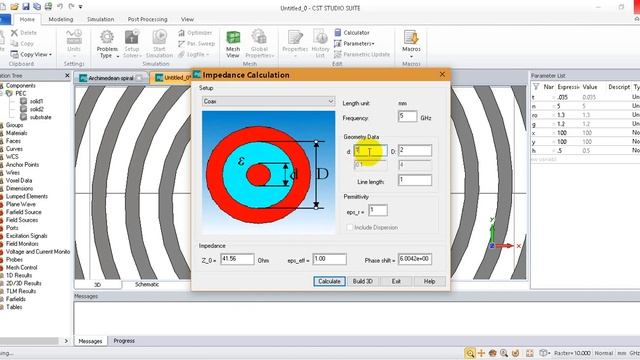Open the Macros tool
640x360 pixels.
pos(411,44)
